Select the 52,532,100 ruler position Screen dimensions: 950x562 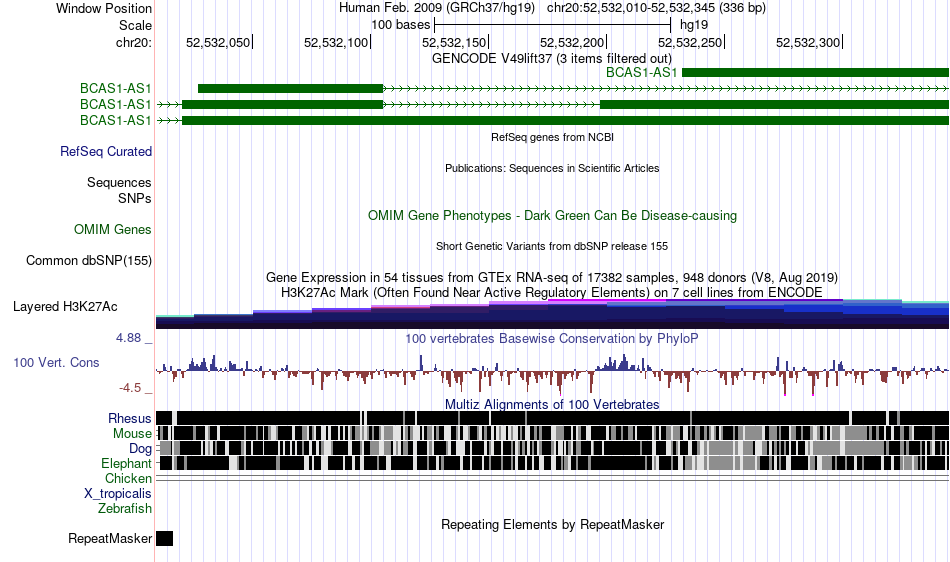[336, 42]
